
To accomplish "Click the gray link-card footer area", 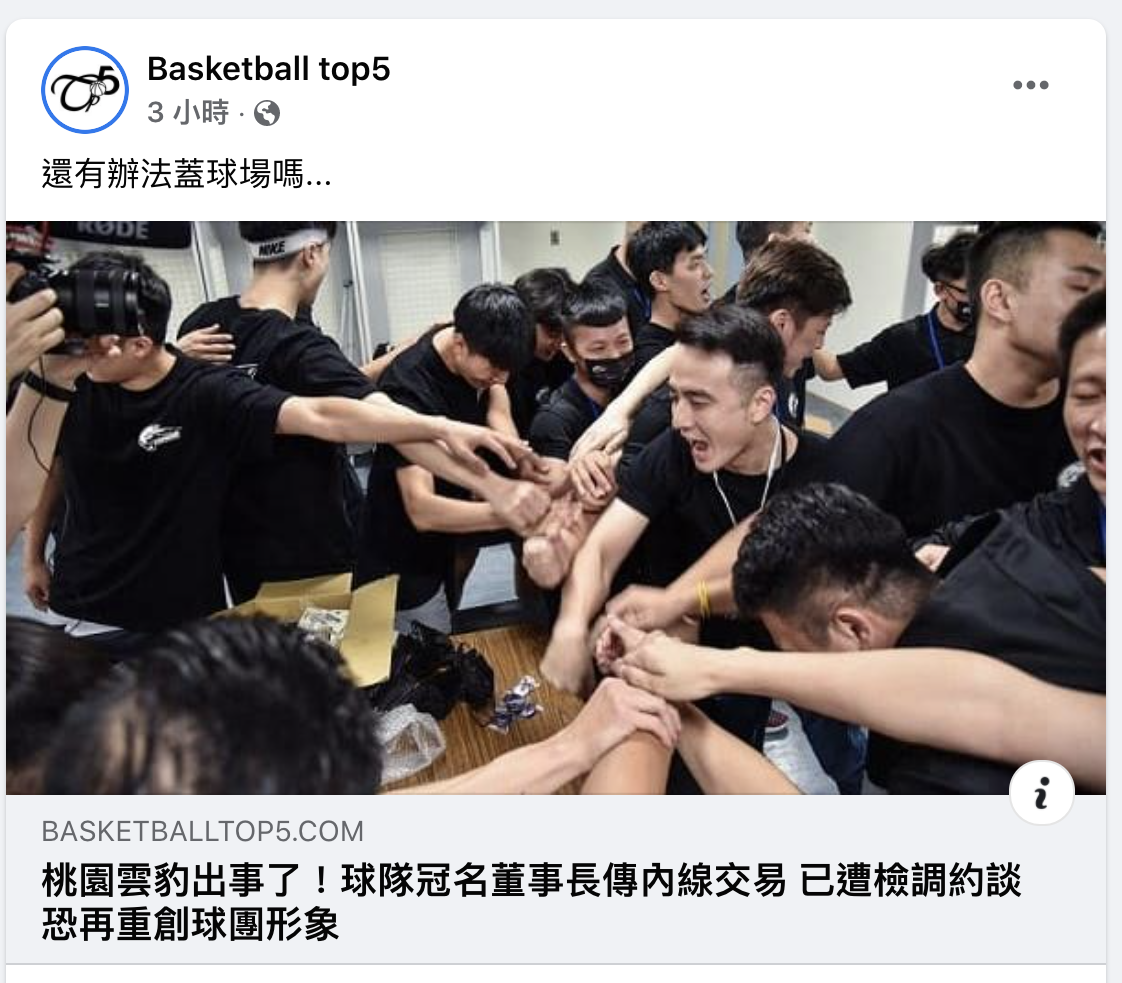I will point(556,879).
